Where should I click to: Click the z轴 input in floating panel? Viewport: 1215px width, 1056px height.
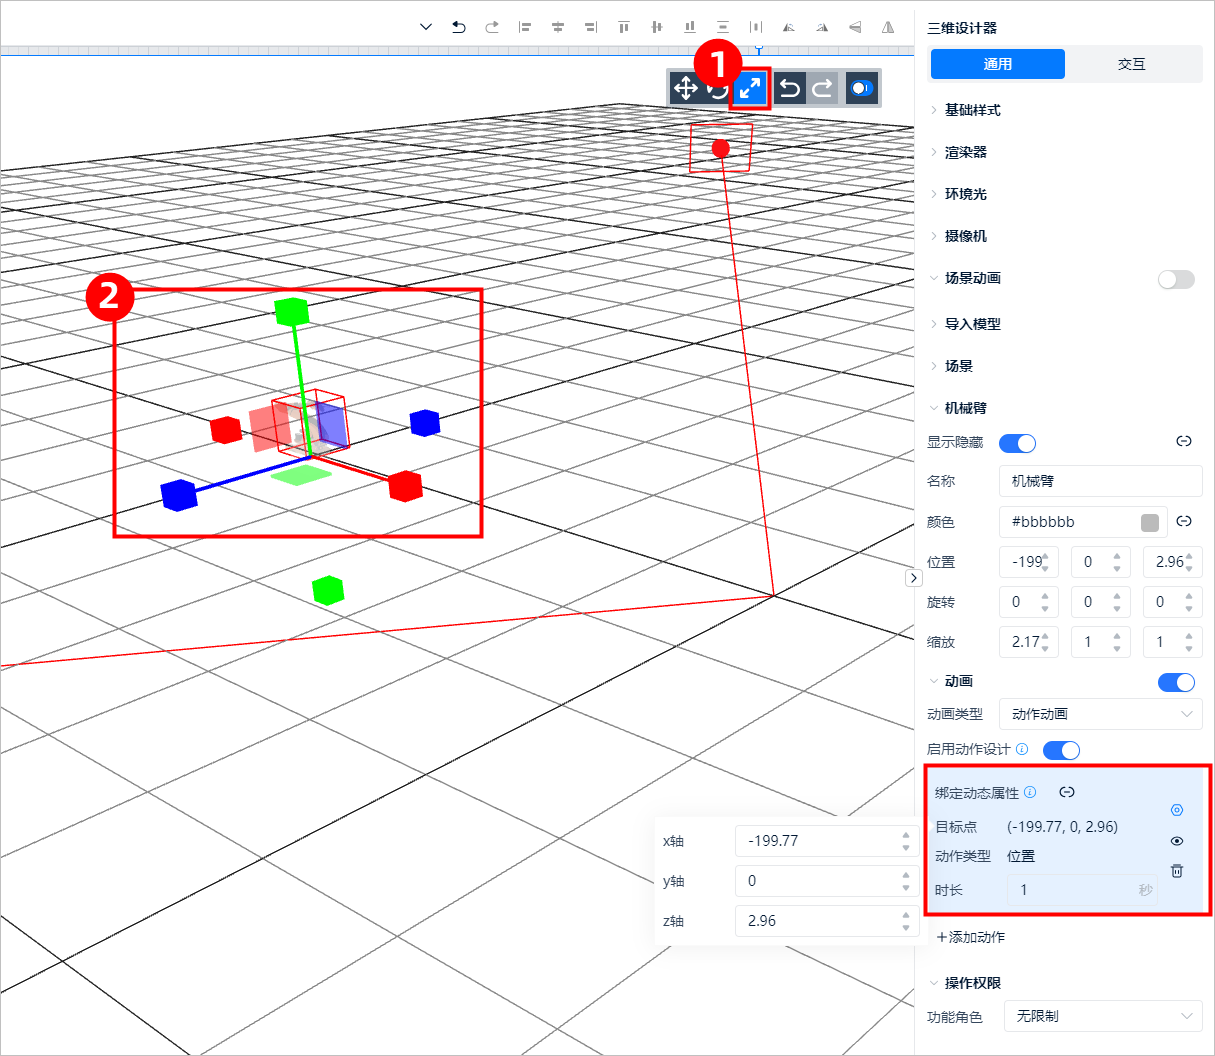[x=825, y=921]
